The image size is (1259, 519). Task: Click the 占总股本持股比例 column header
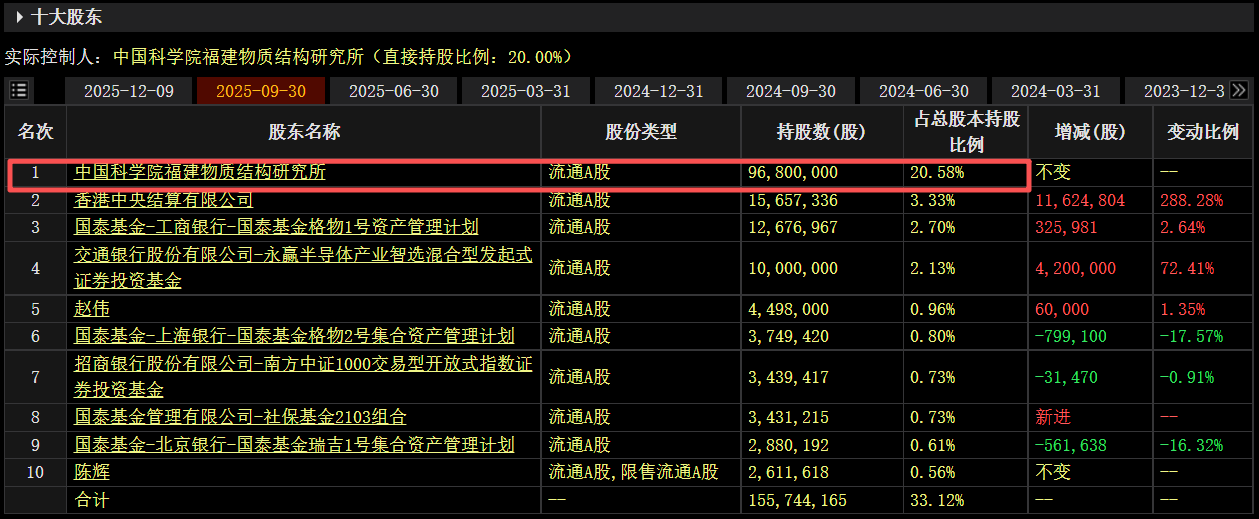[x=967, y=132]
